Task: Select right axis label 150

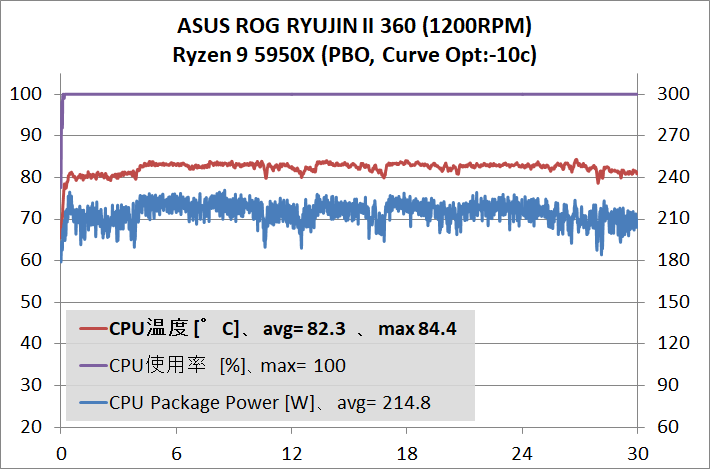Action: pyautogui.click(x=673, y=302)
